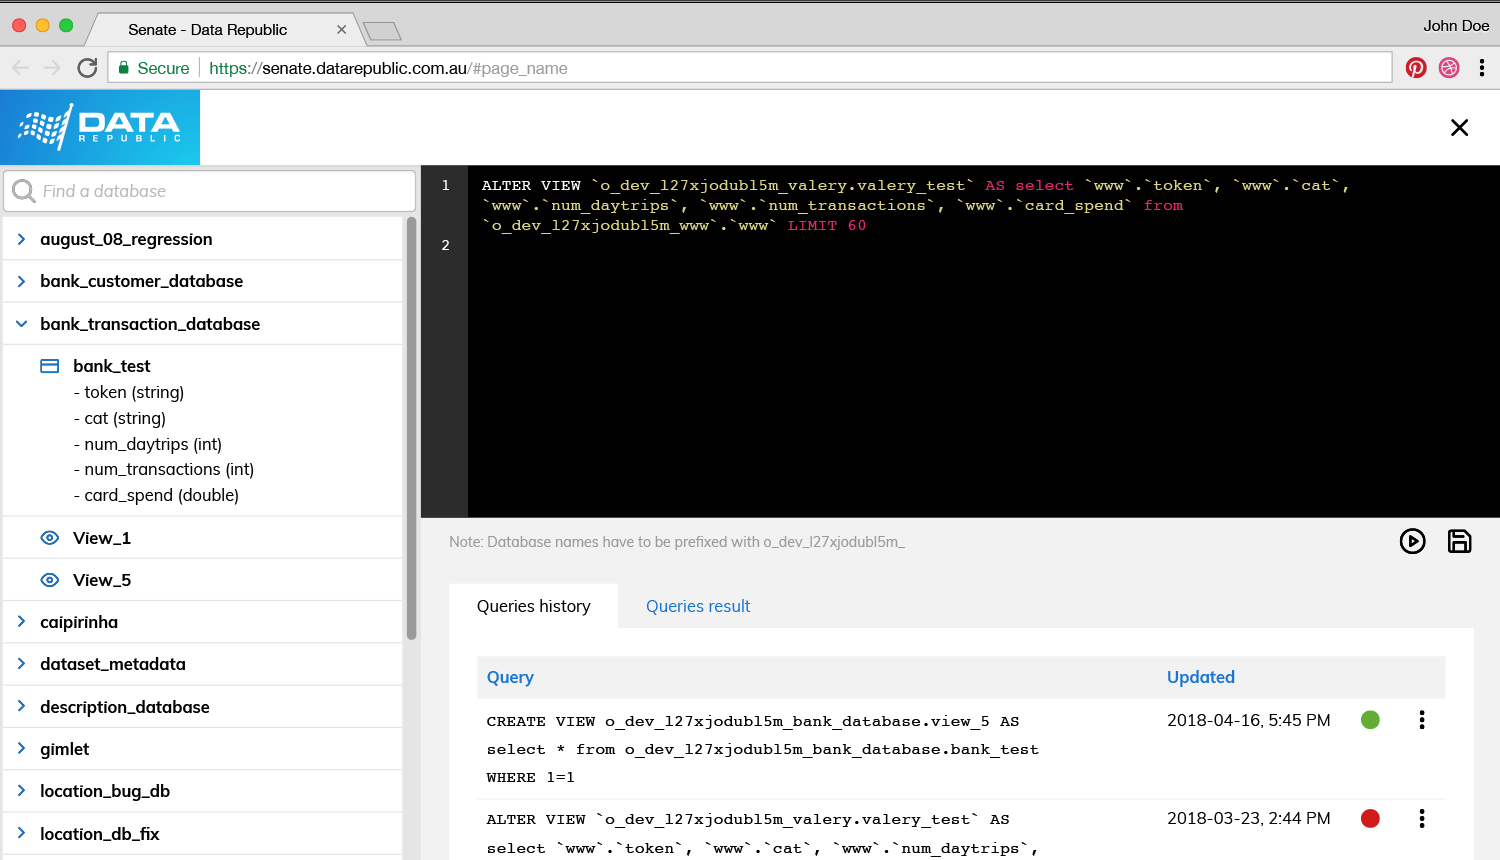Expand the august_08_regression database

click(x=21, y=239)
